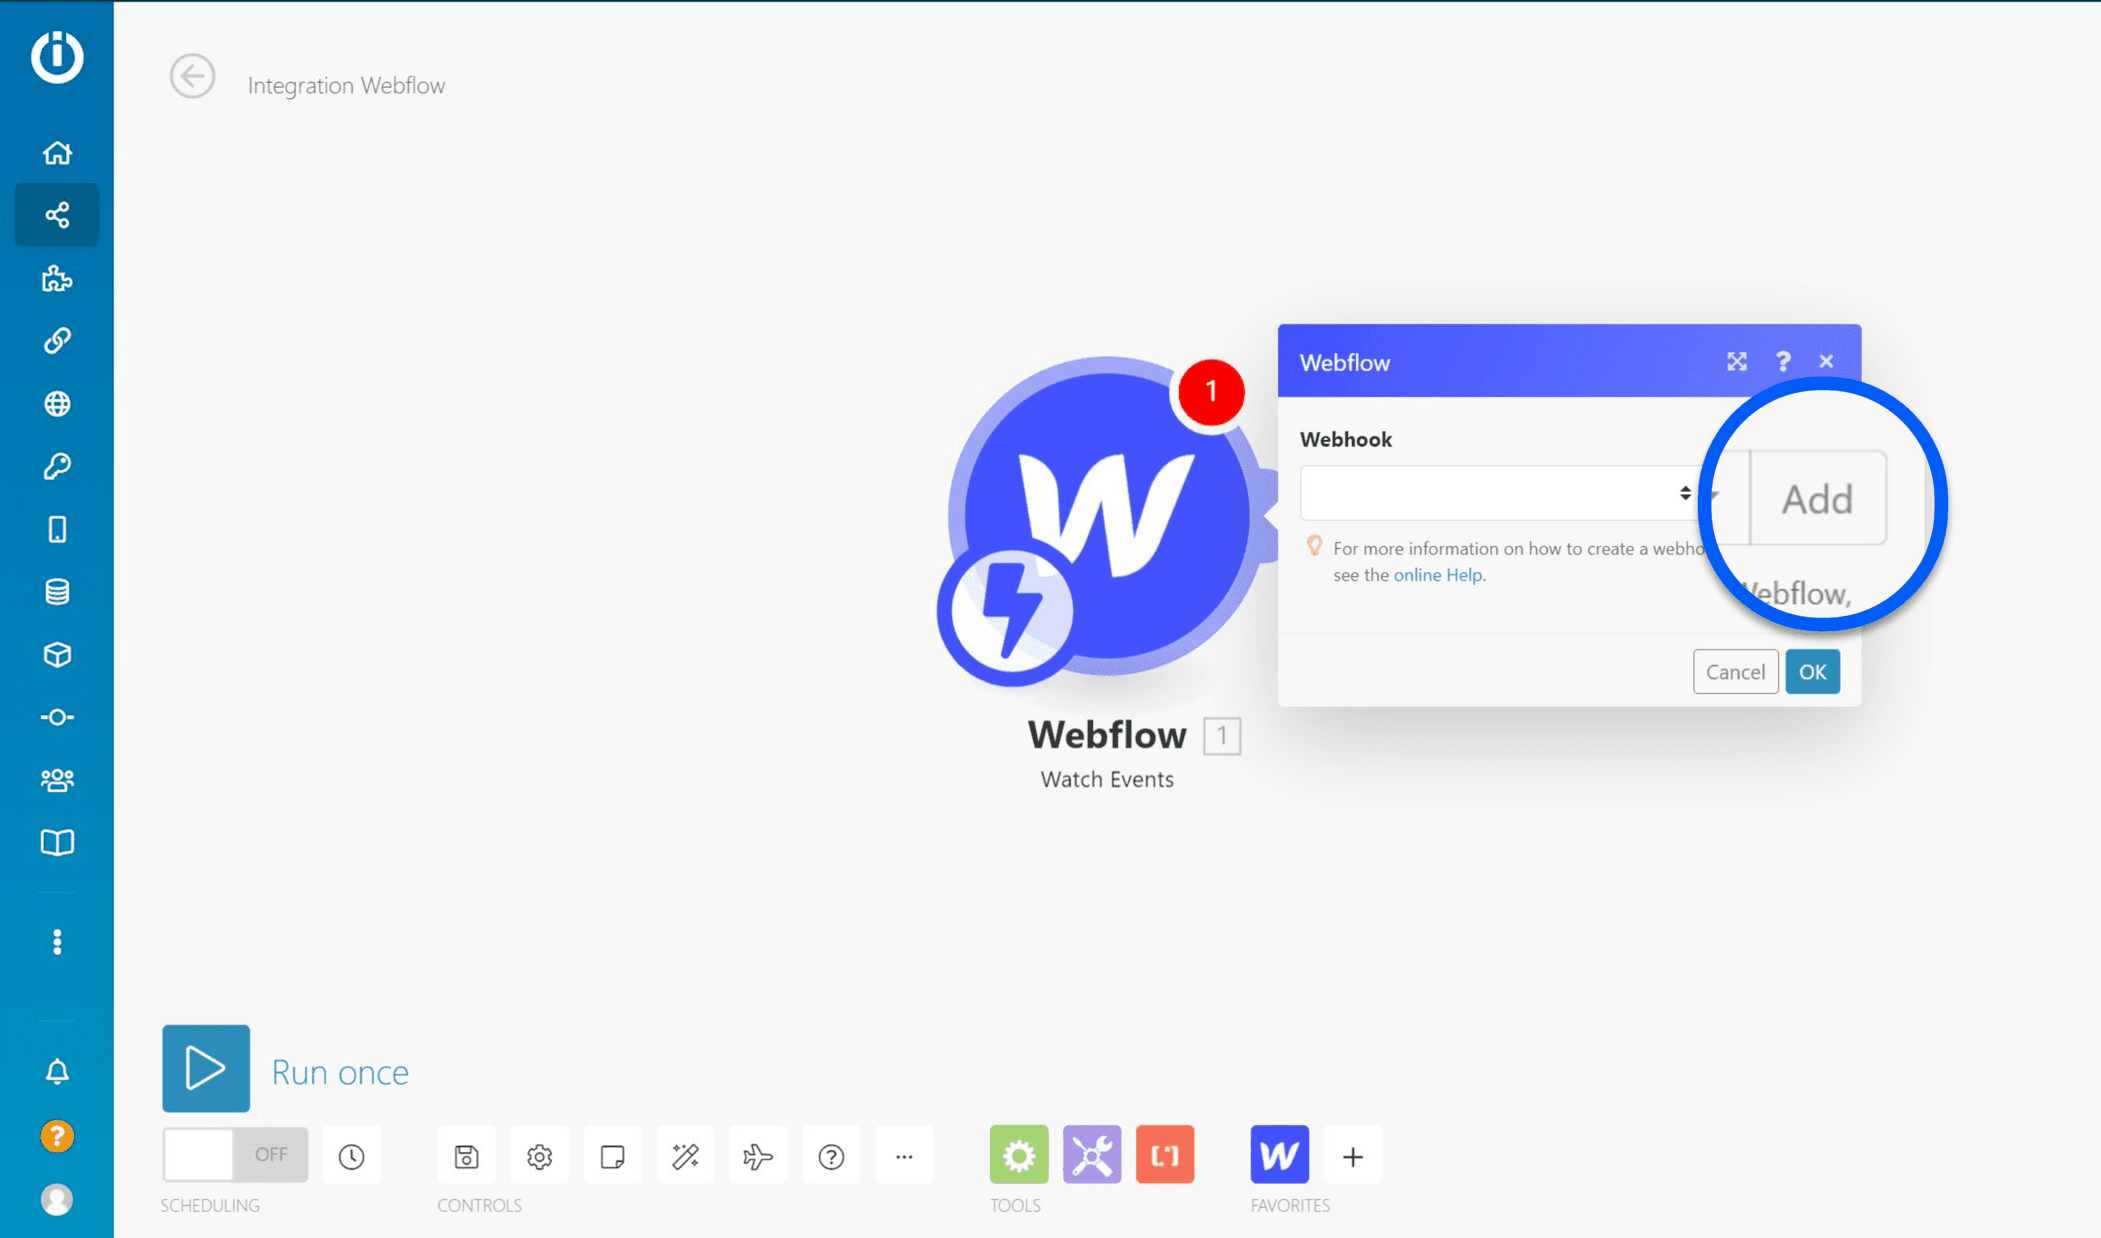Image resolution: width=2101 pixels, height=1238 pixels.
Task: Open Keys via the key icon
Action: (x=57, y=466)
